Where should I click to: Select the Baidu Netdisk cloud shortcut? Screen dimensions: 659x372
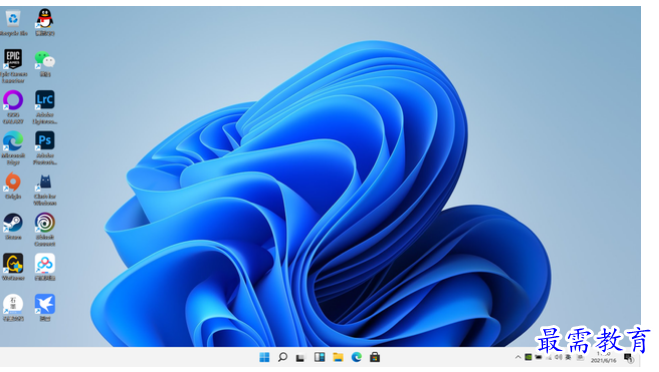(x=45, y=267)
